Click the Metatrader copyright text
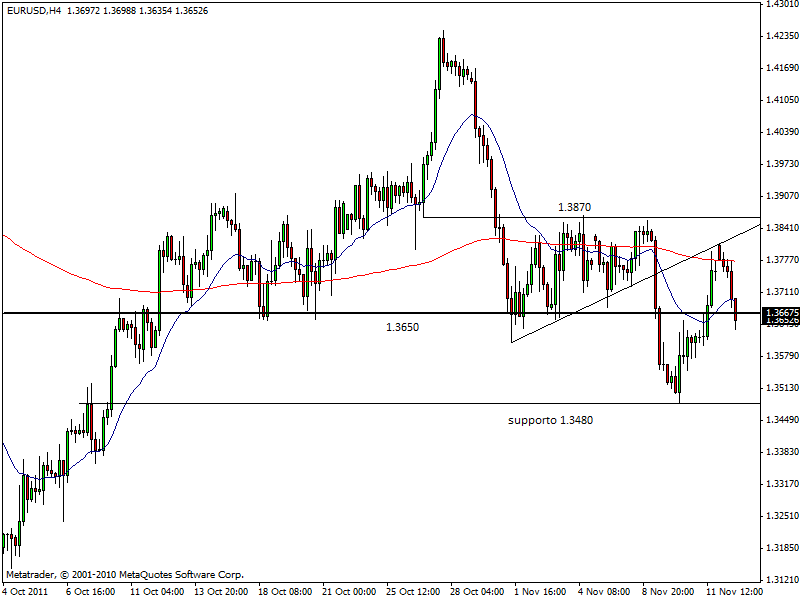 coord(124,575)
